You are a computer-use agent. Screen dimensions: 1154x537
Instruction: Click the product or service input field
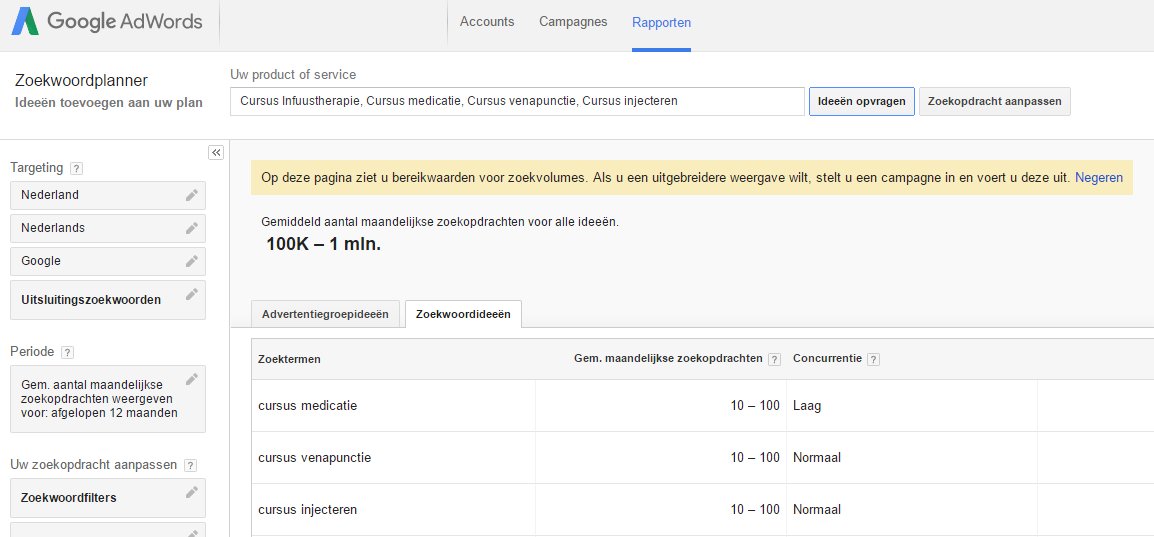517,102
